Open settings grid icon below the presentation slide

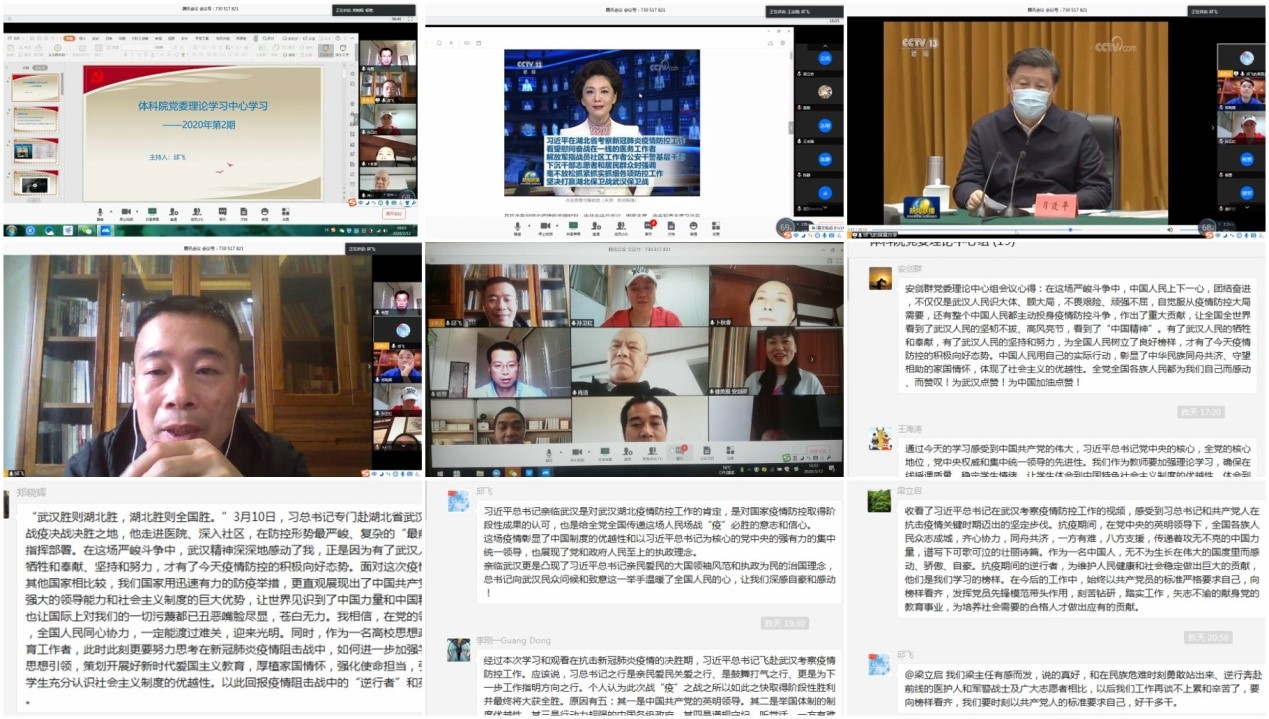tap(286, 212)
